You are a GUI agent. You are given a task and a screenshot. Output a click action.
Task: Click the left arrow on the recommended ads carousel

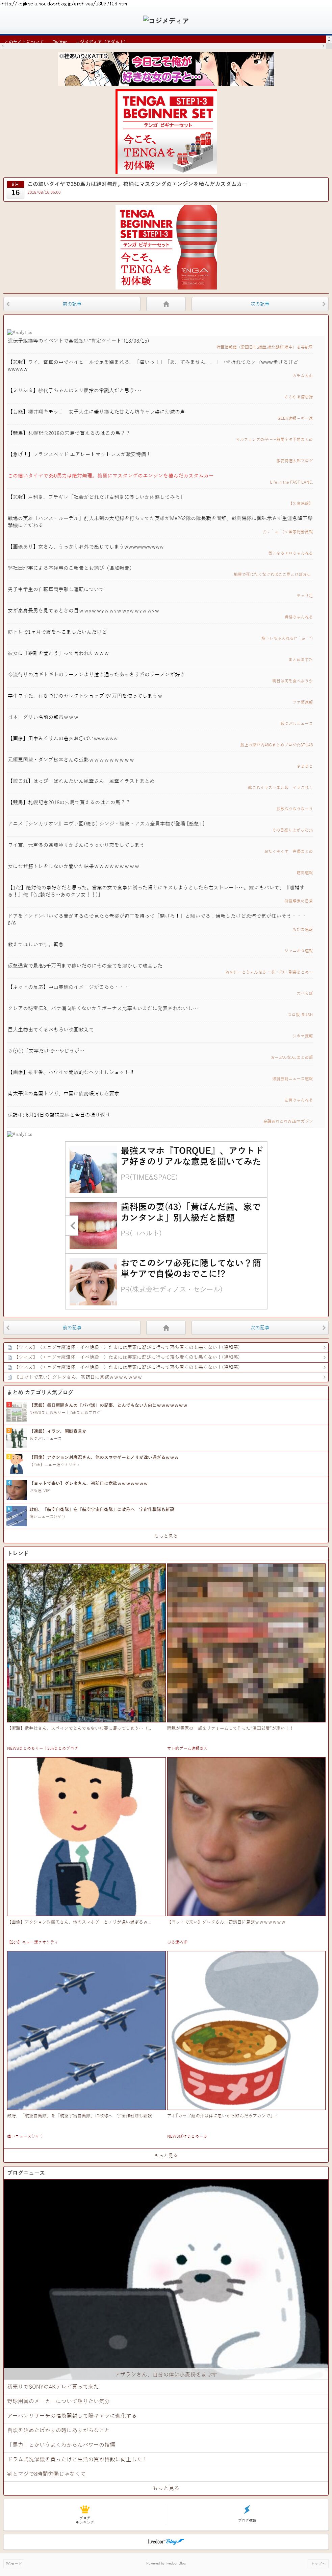[x=73, y=1224]
